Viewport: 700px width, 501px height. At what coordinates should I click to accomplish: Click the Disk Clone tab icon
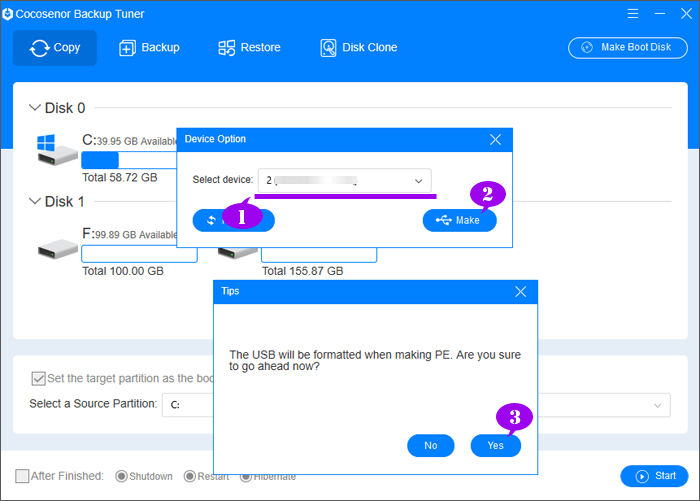click(328, 48)
